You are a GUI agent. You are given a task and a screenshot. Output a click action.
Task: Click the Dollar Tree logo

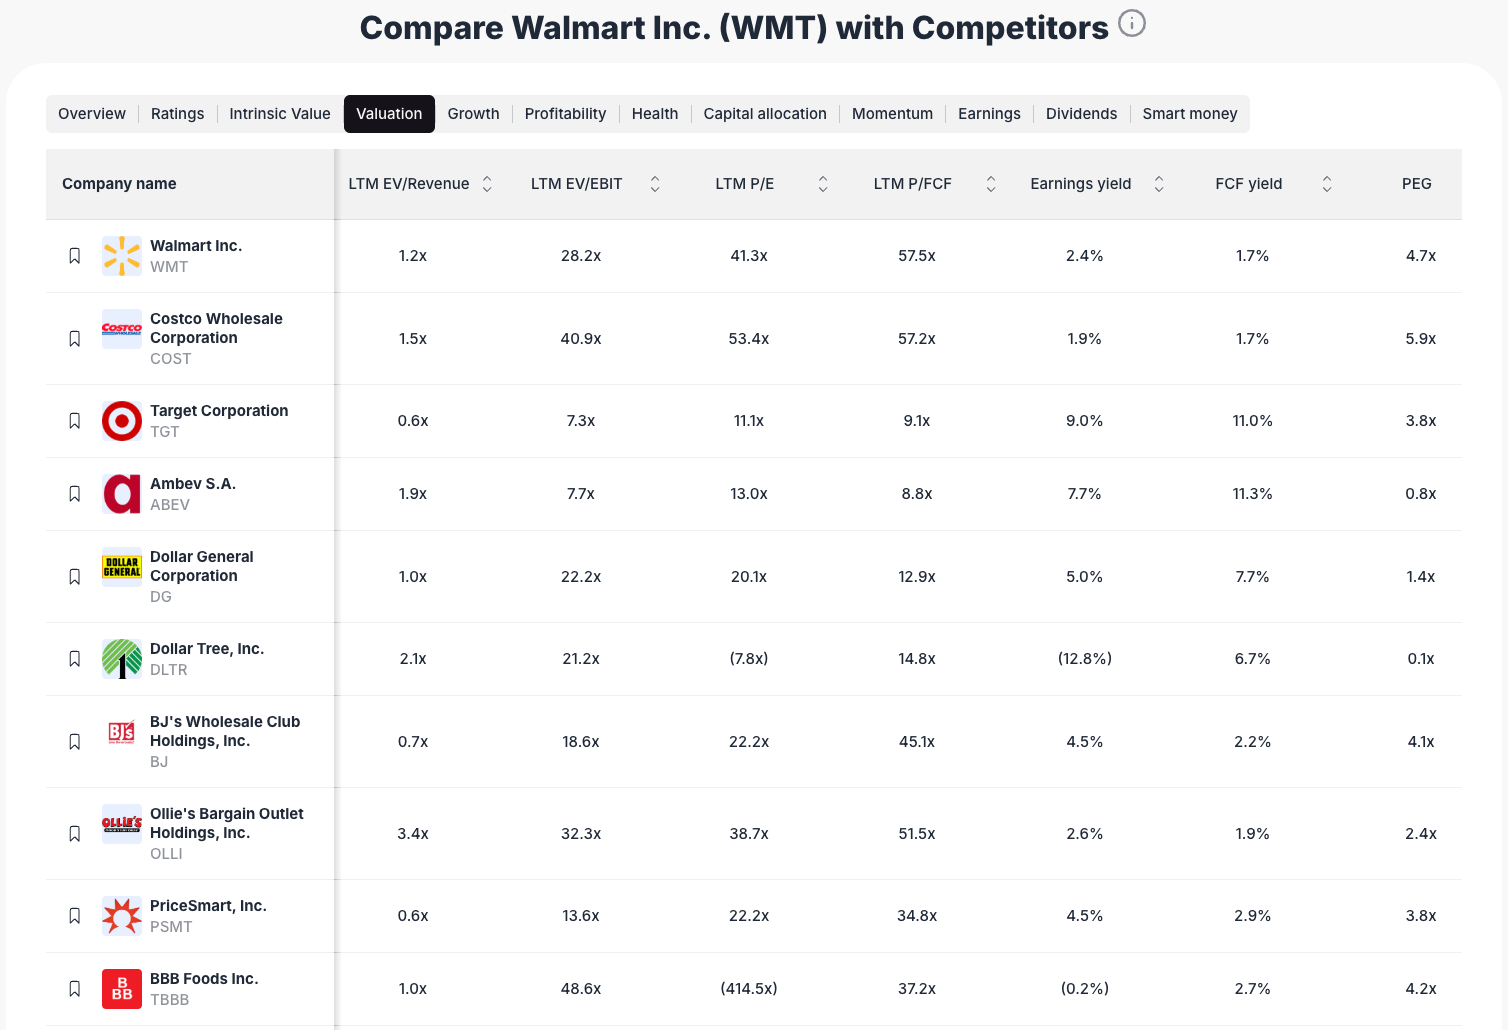121,658
